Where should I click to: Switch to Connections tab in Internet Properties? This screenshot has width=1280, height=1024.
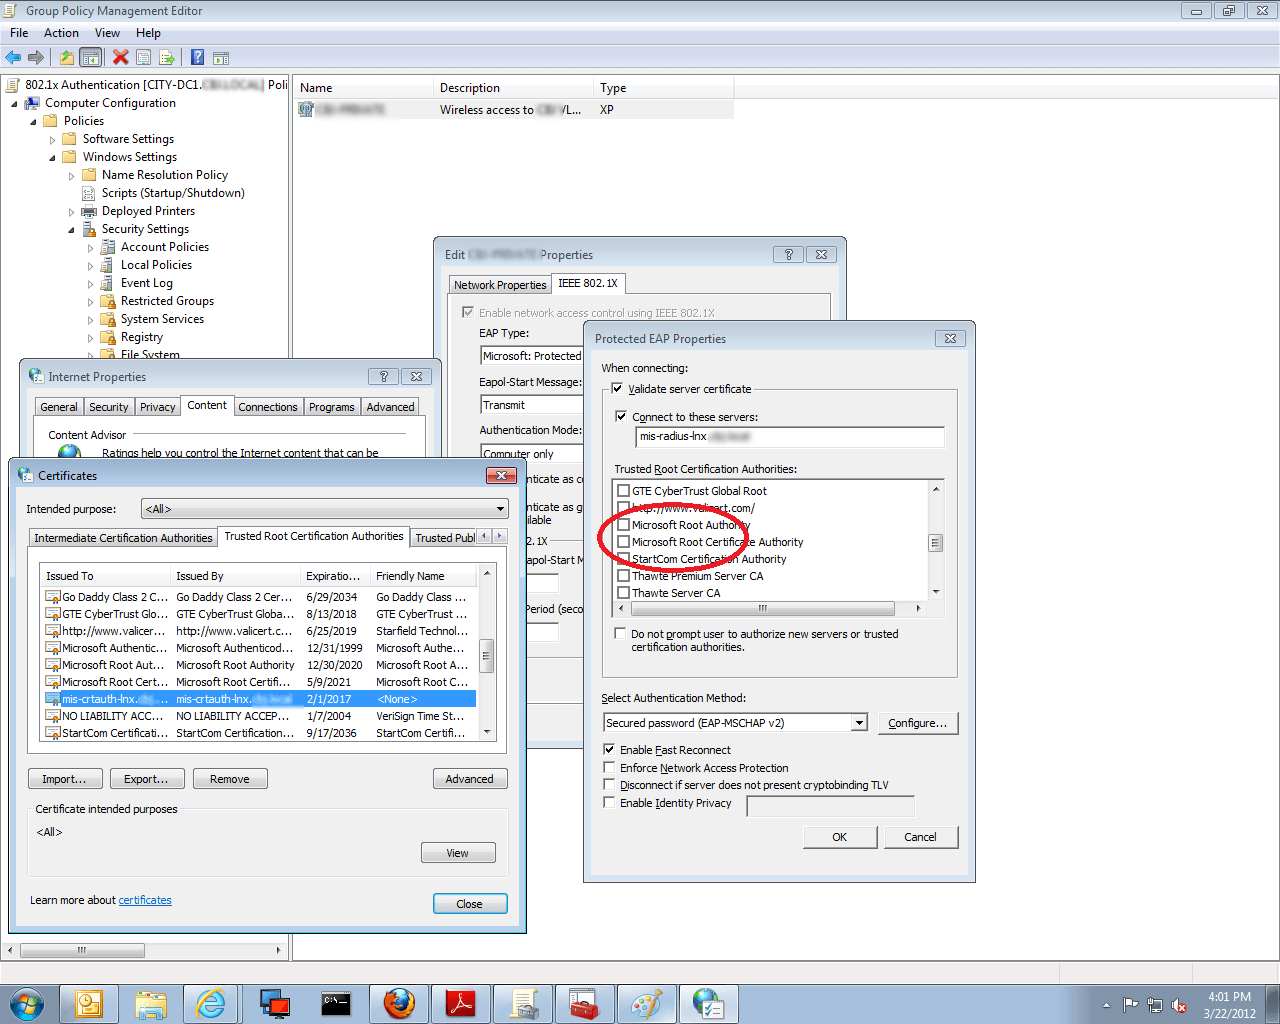[x=268, y=407]
